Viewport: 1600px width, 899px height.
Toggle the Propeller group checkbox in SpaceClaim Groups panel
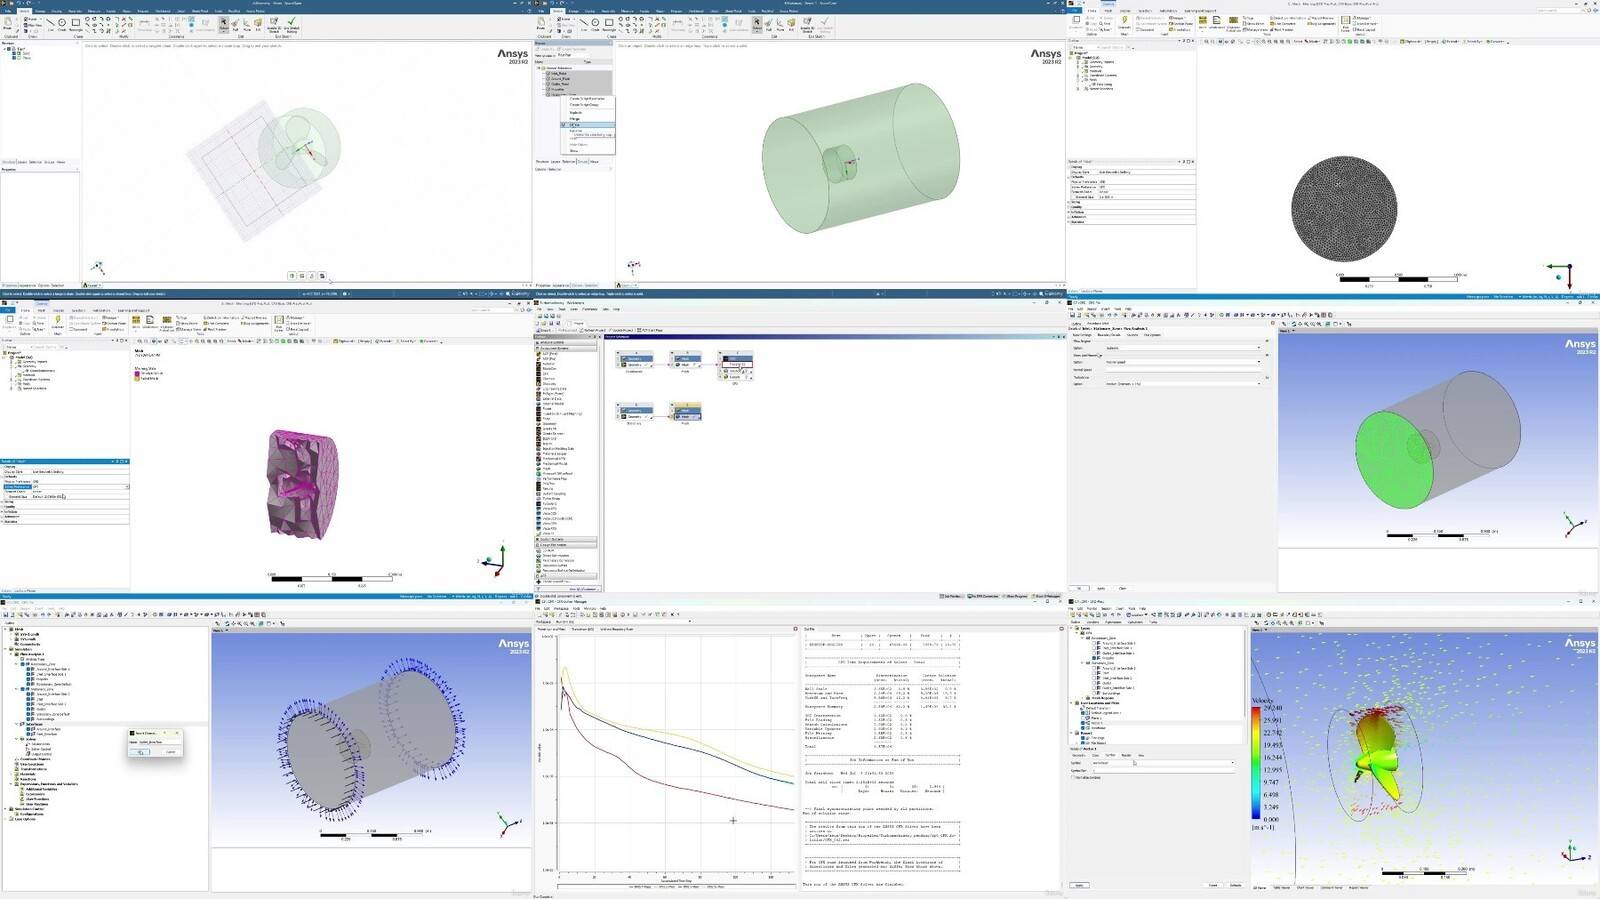pos(548,89)
